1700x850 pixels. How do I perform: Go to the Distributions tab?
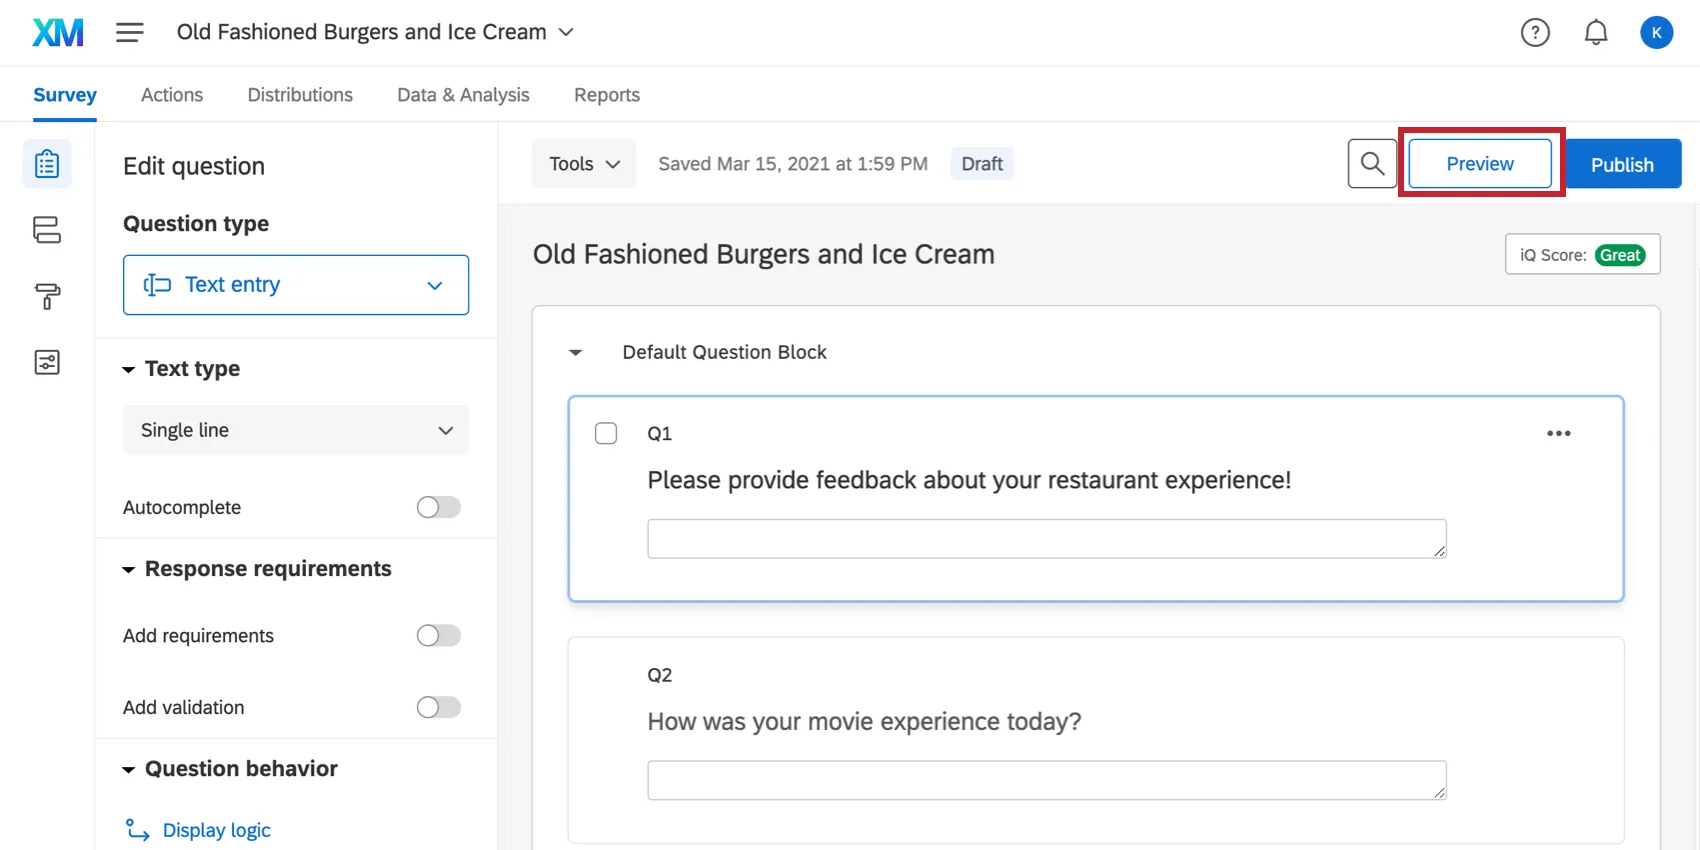pos(300,95)
